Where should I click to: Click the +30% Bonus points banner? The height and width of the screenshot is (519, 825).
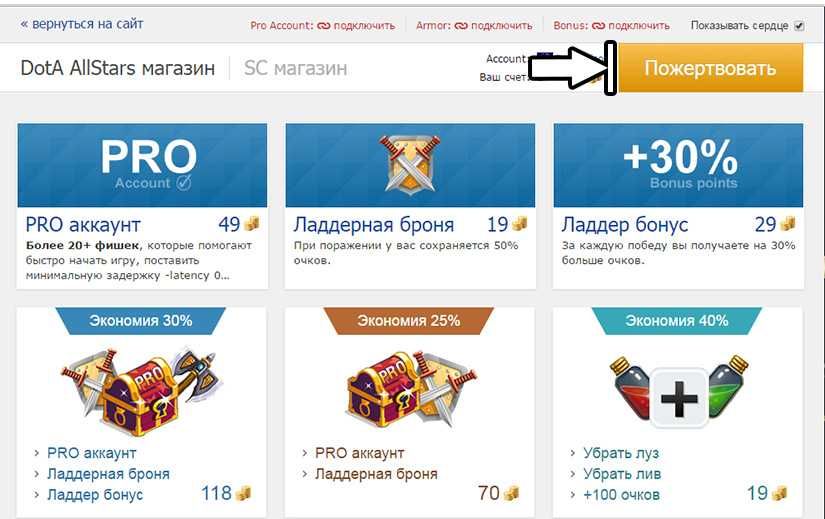pyautogui.click(x=678, y=165)
